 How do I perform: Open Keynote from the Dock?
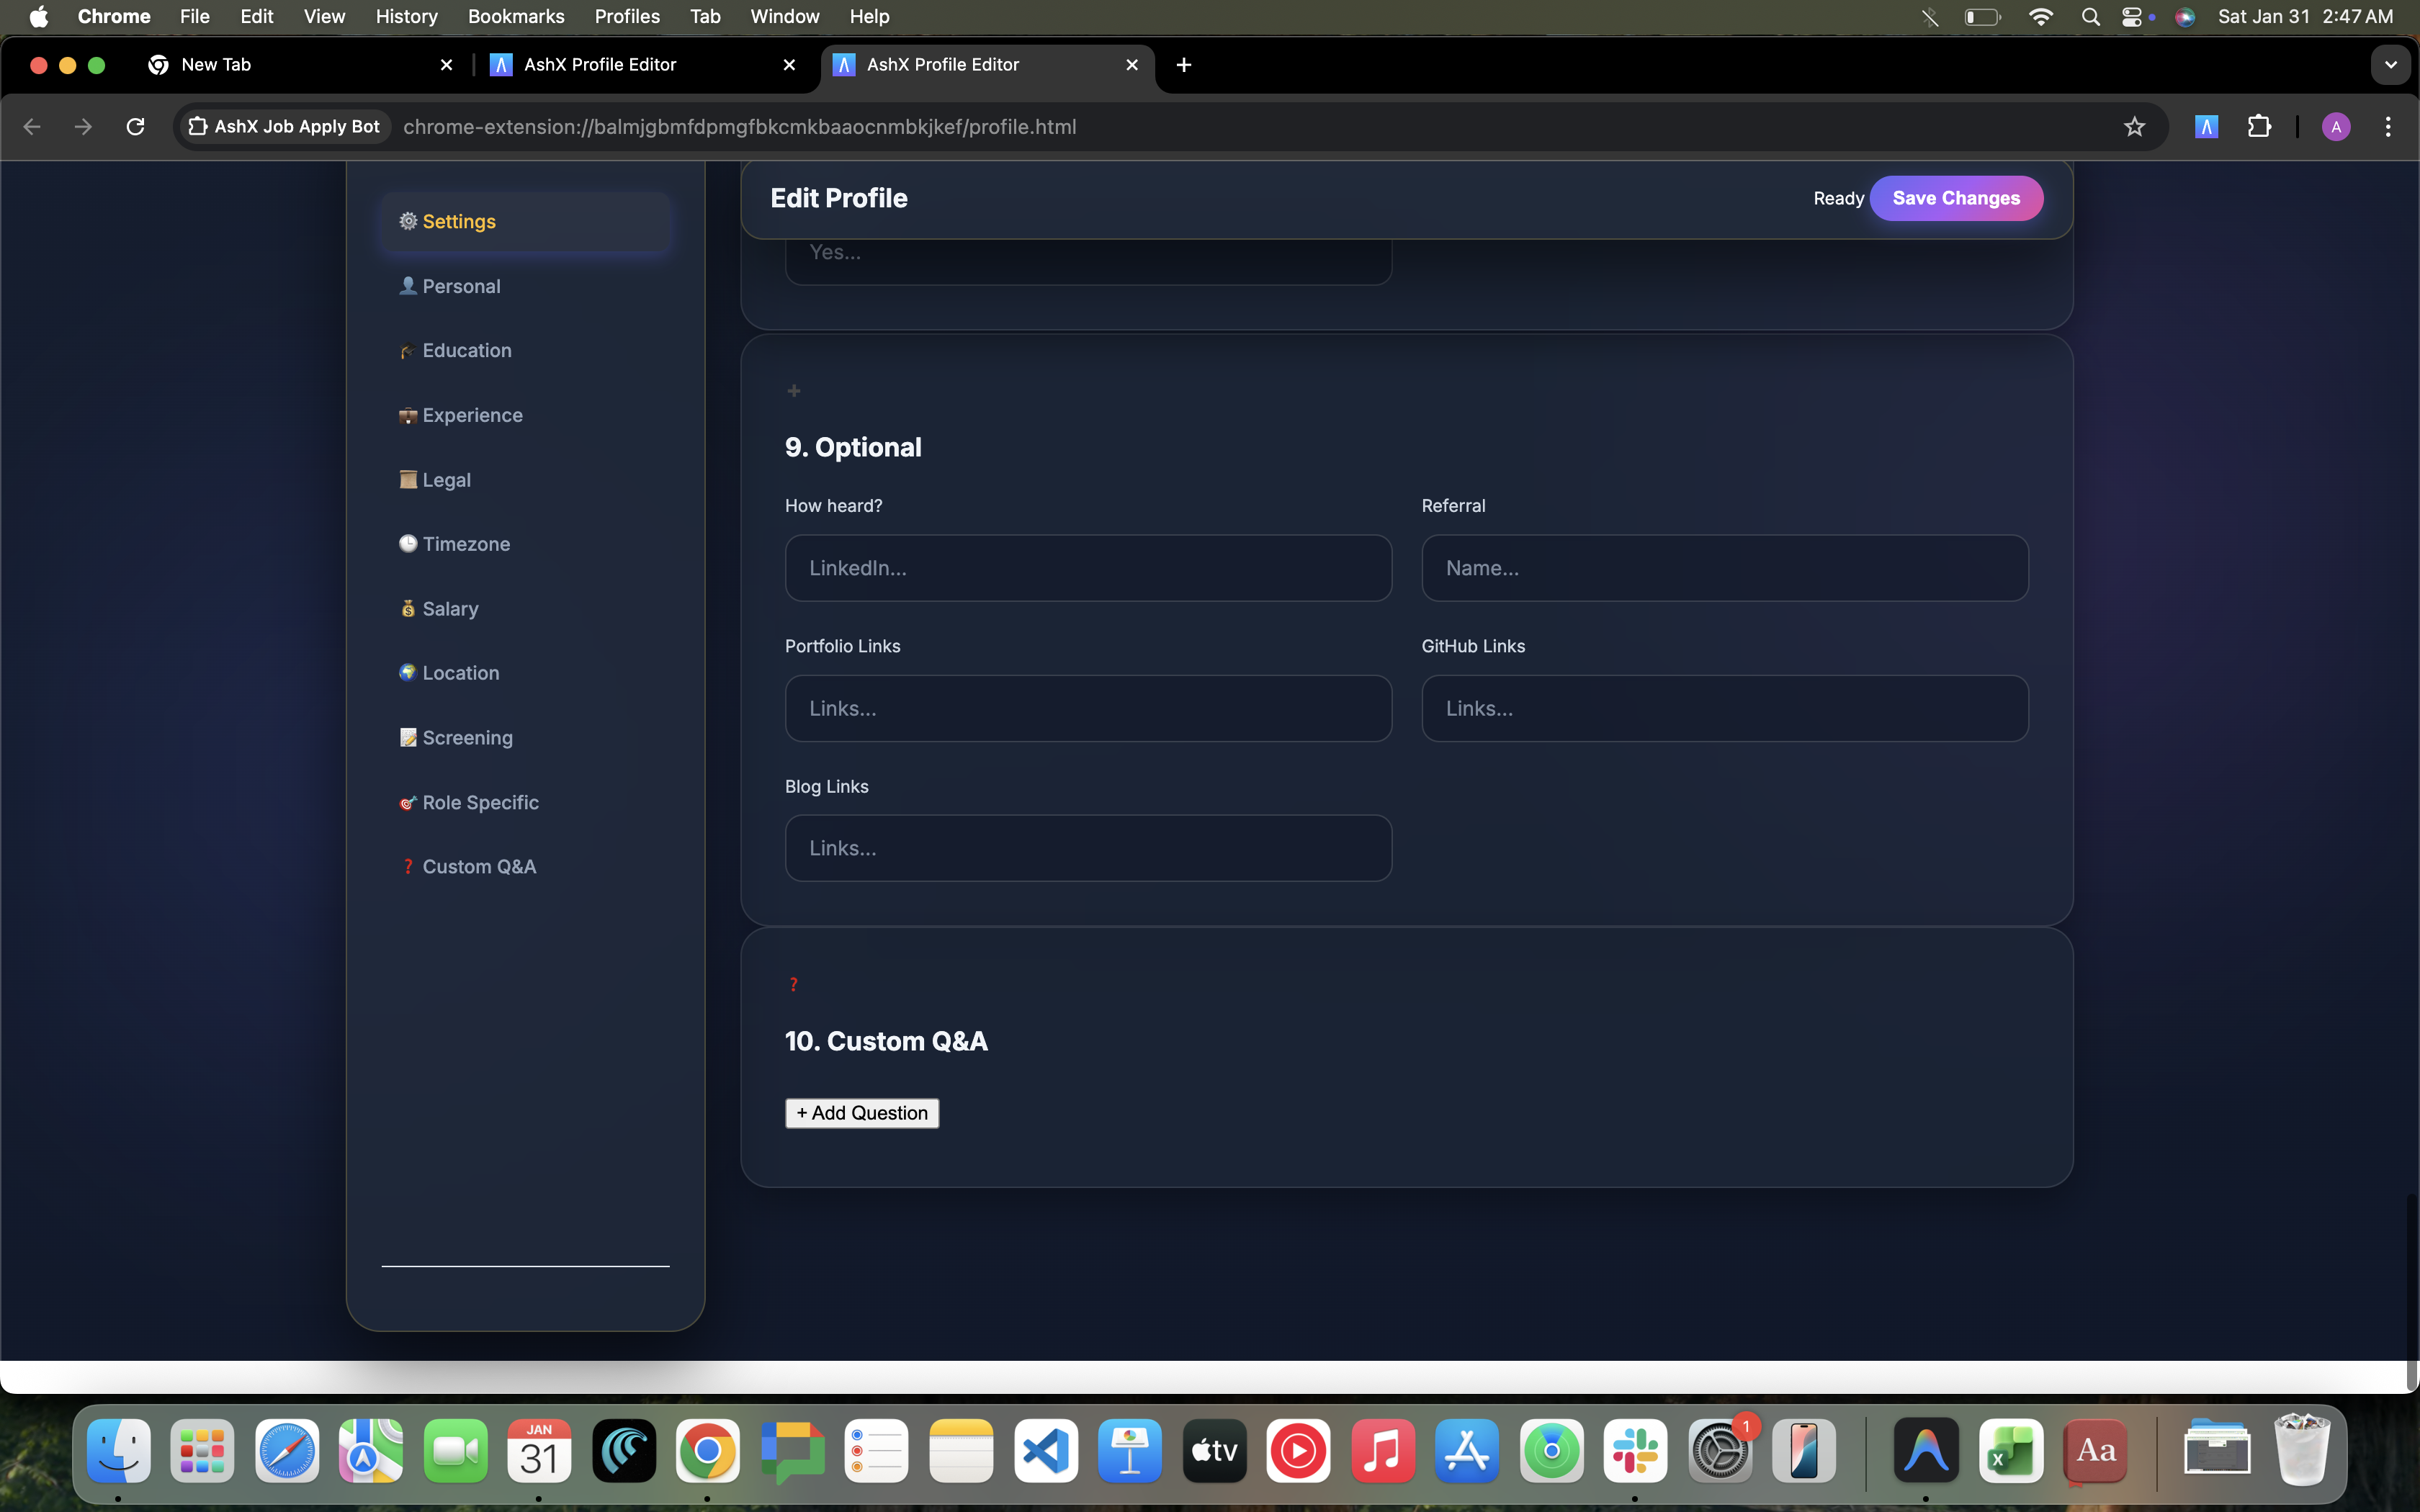1130,1451
